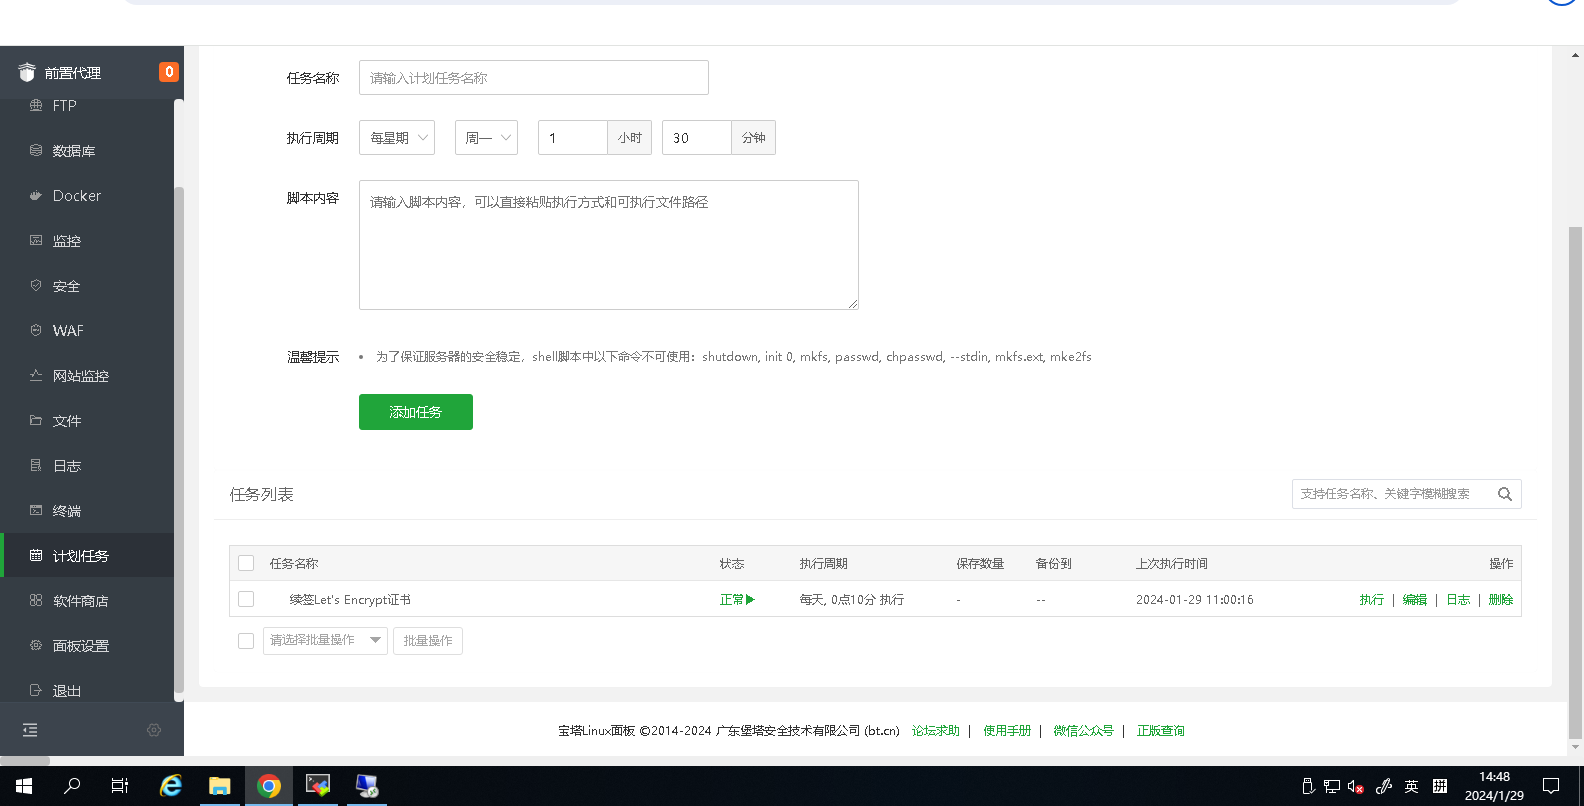Click sidebar settings gear at bottom
Screen dimensions: 1584x806
click(x=154, y=730)
